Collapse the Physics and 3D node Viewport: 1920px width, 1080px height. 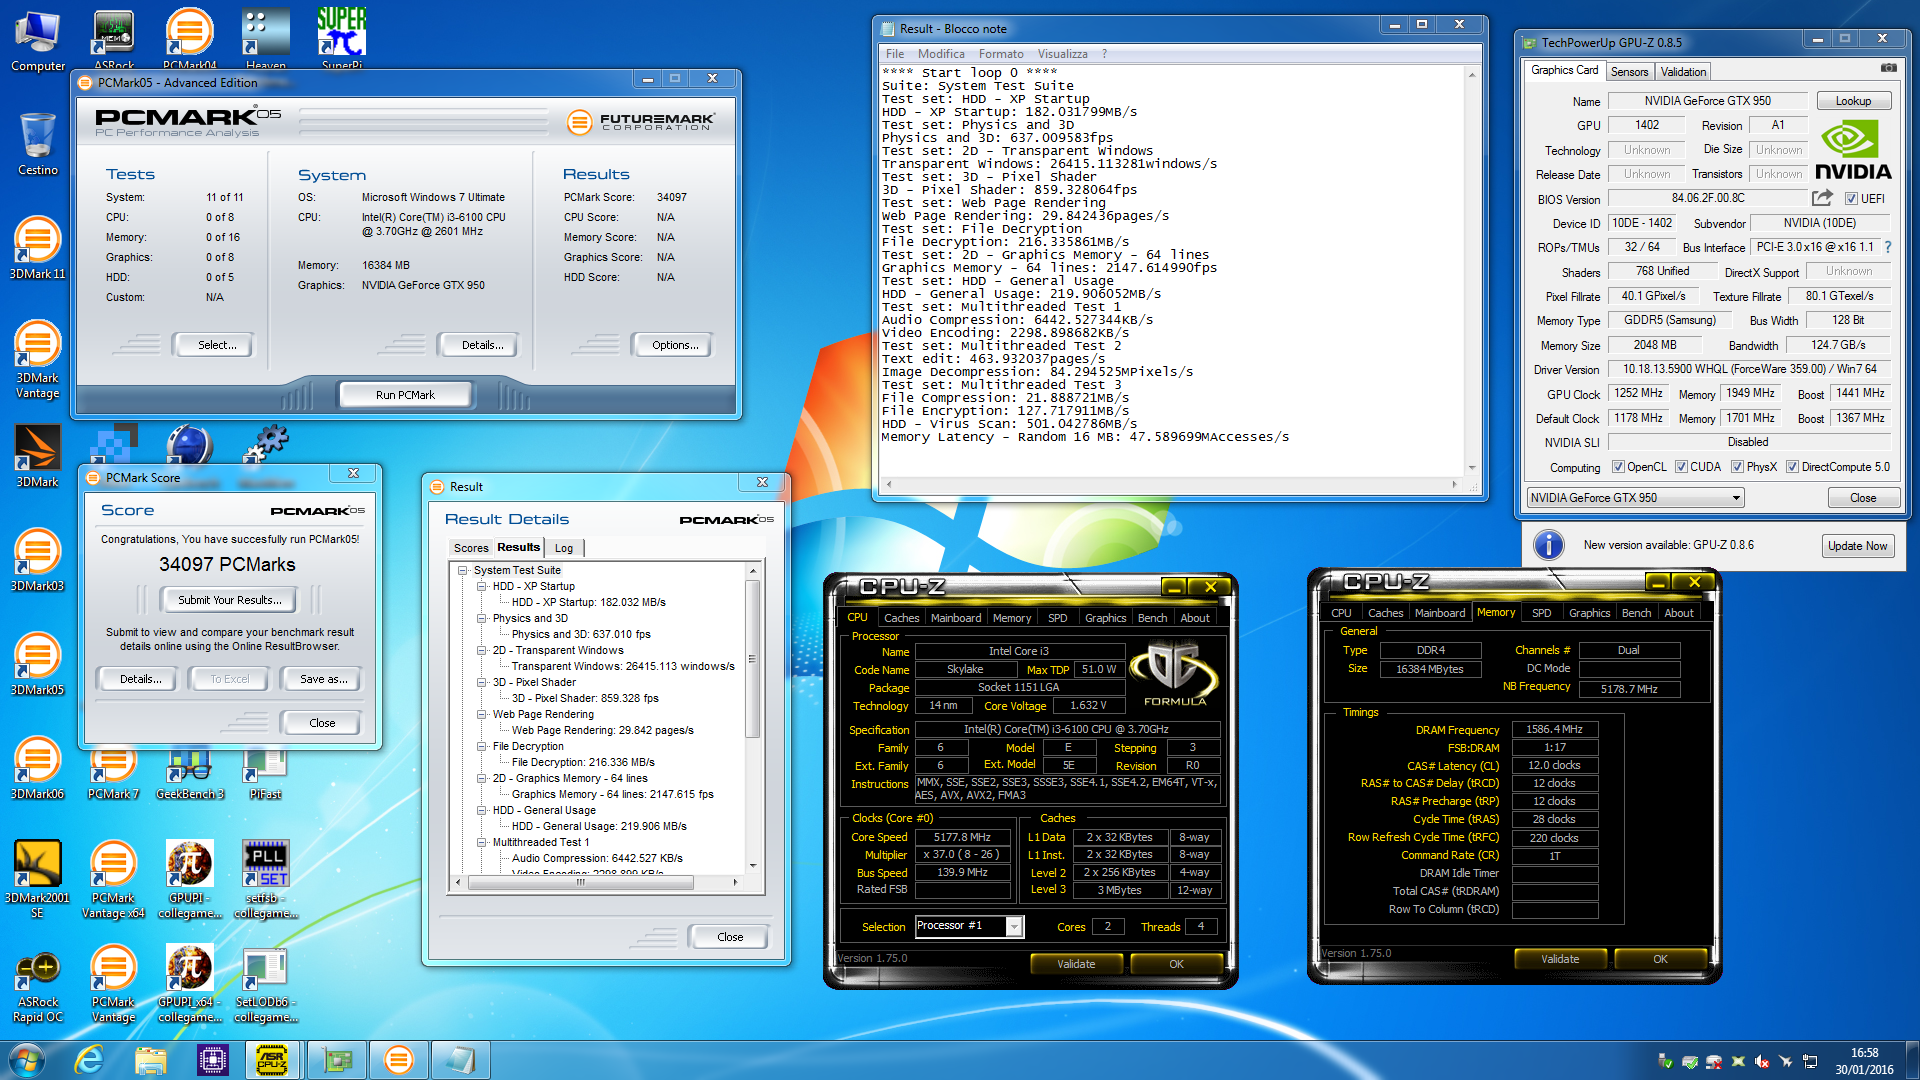tap(481, 618)
